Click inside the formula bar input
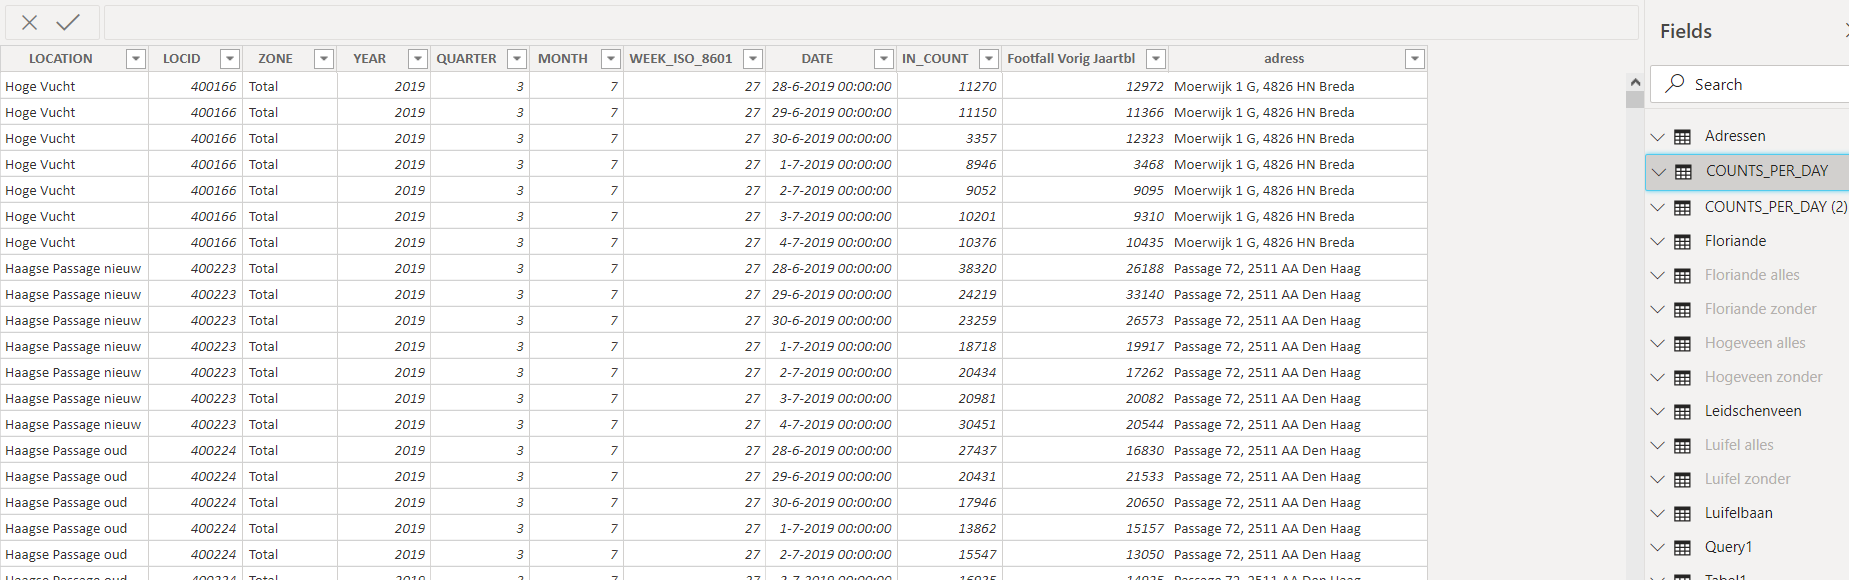Image resolution: width=1849 pixels, height=581 pixels. (x=871, y=22)
